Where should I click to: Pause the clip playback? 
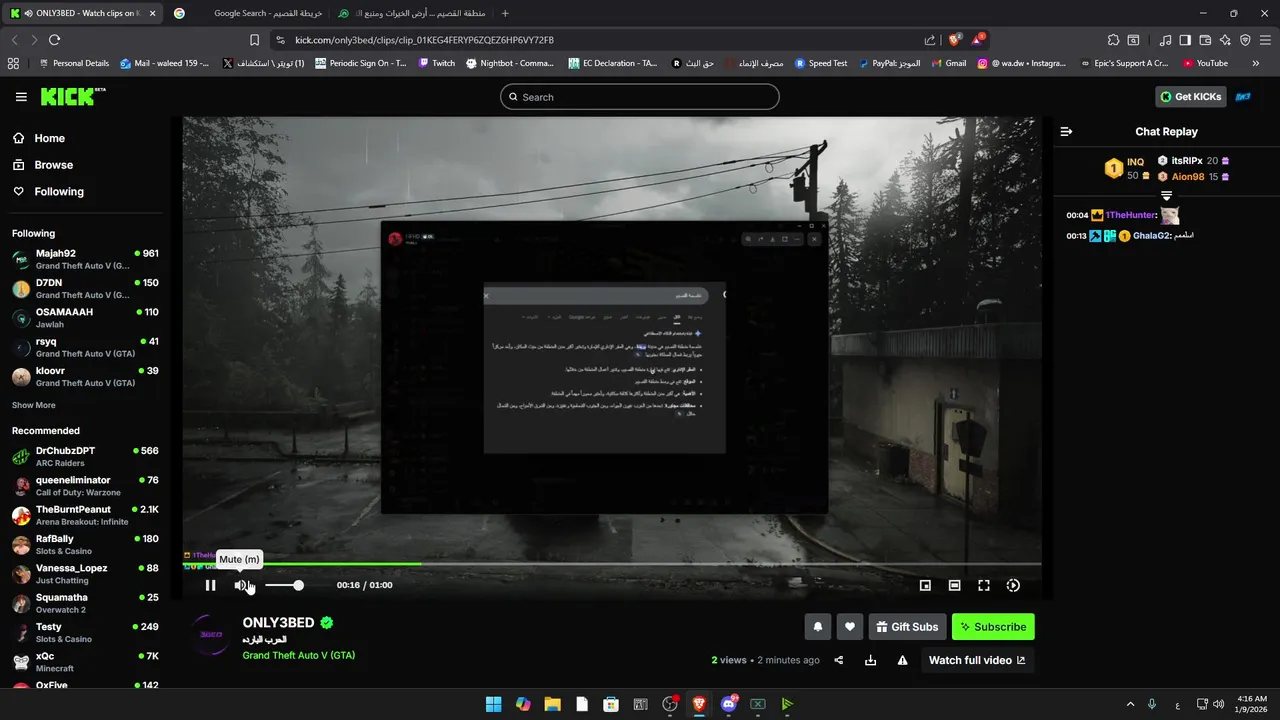point(210,585)
